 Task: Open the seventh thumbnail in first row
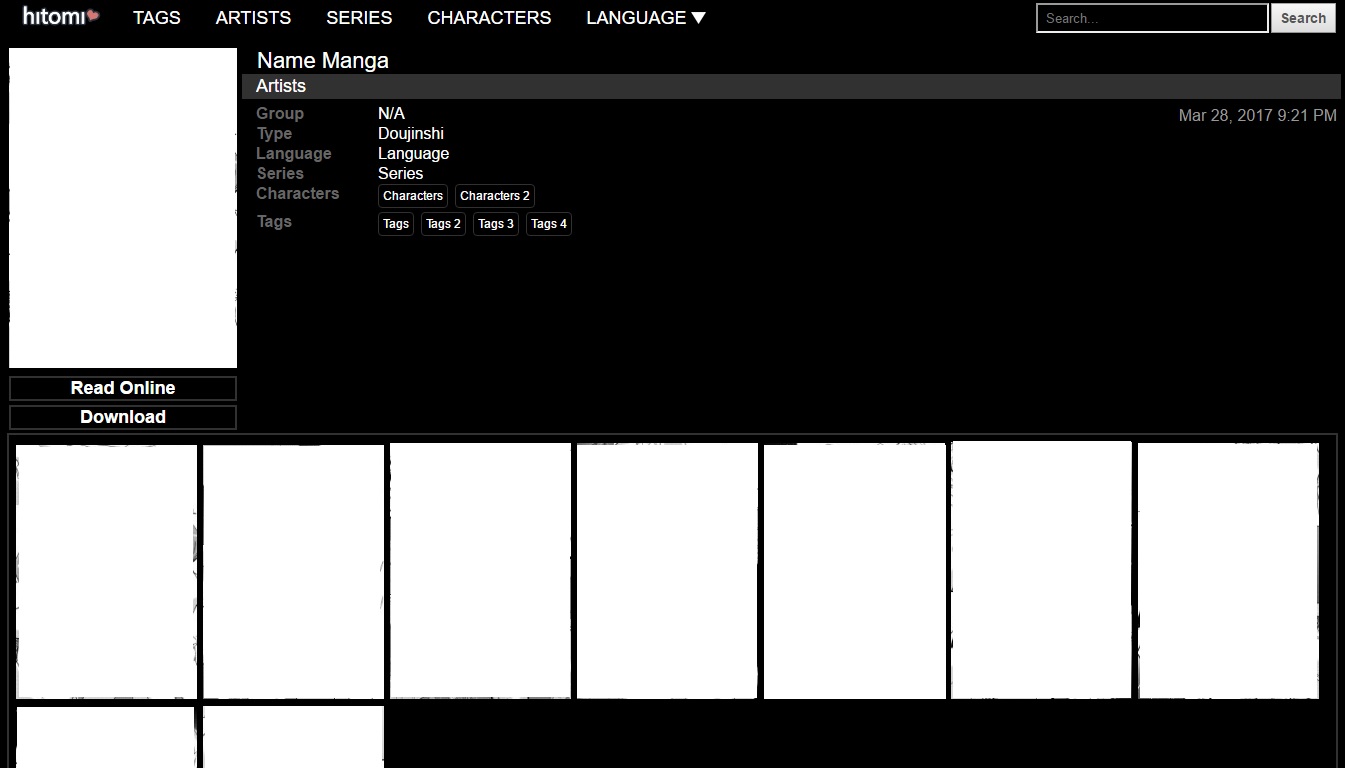pos(1228,571)
